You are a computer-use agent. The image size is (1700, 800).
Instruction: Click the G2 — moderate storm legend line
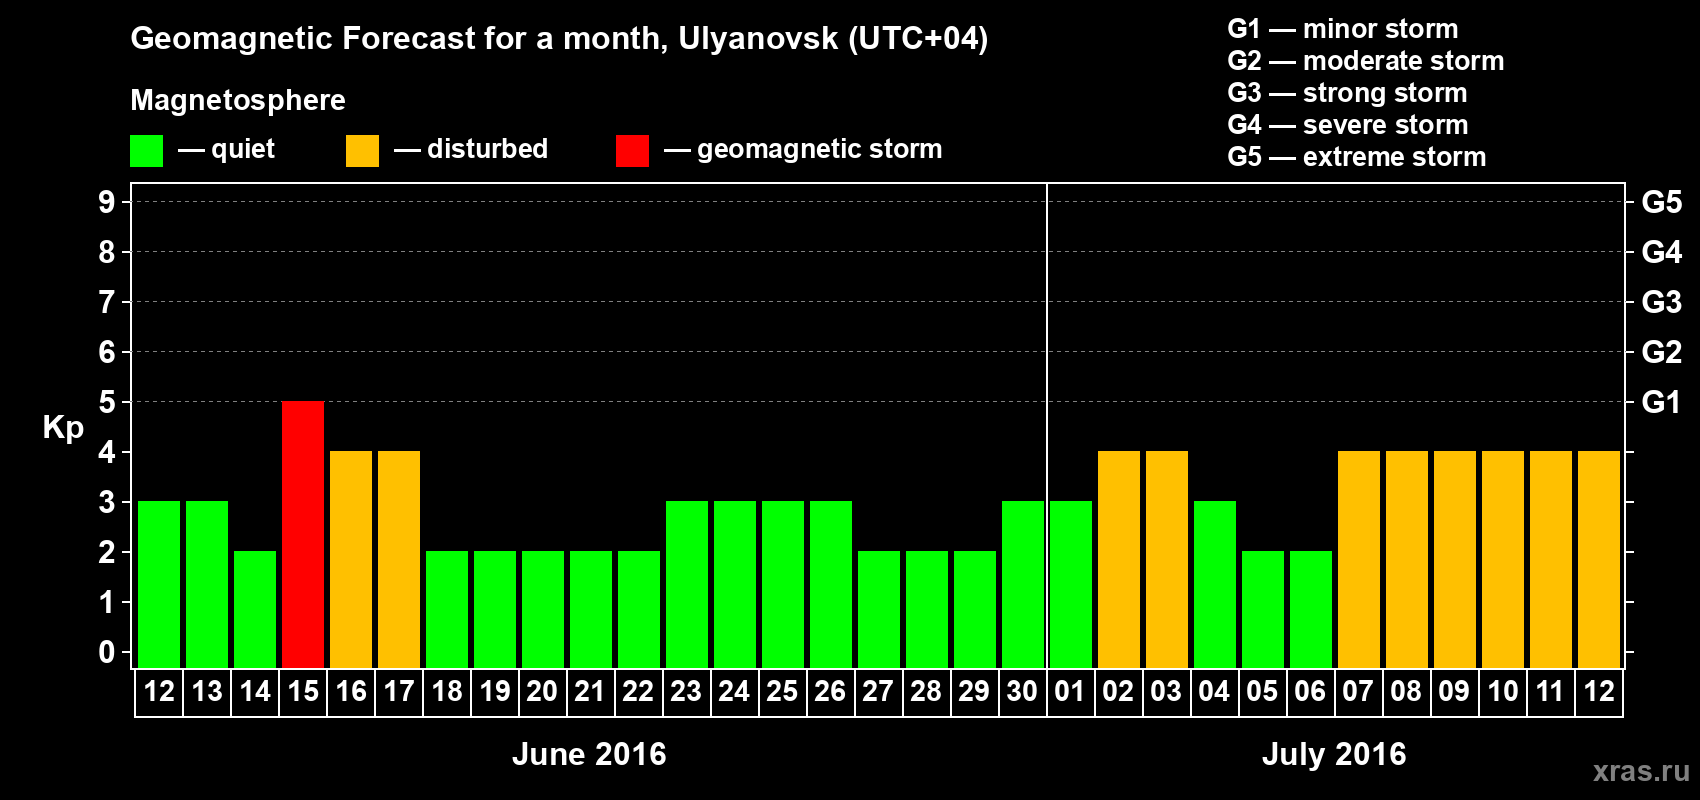click(1366, 61)
